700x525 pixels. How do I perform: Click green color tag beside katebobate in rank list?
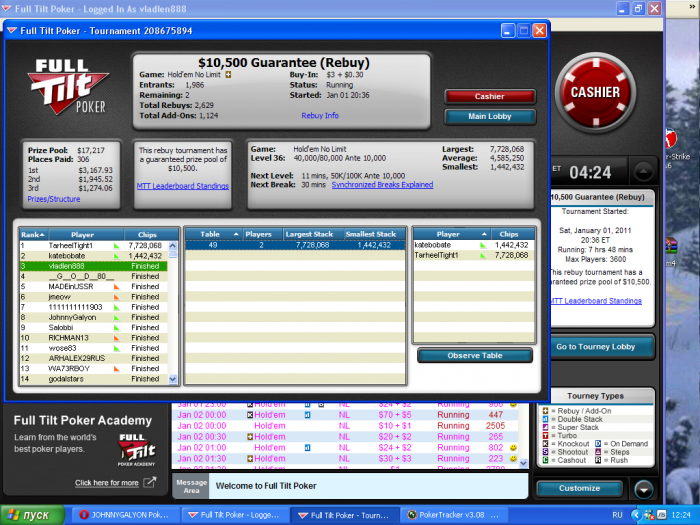click(x=117, y=256)
